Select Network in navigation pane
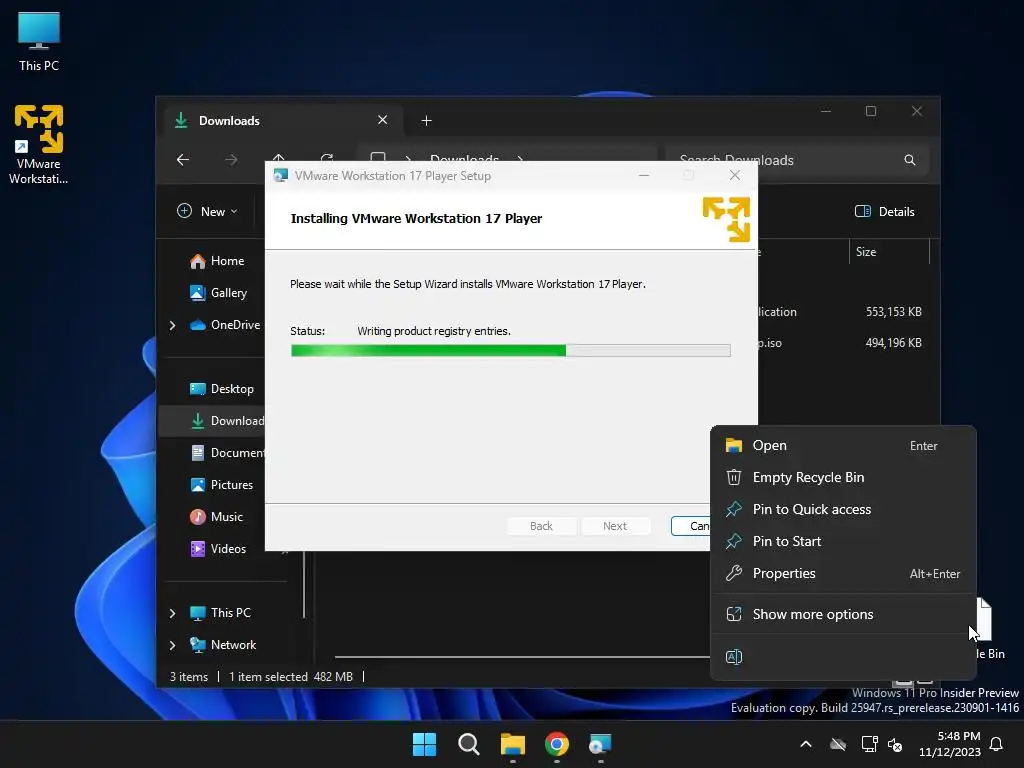The height and width of the screenshot is (768, 1024). click(222, 645)
